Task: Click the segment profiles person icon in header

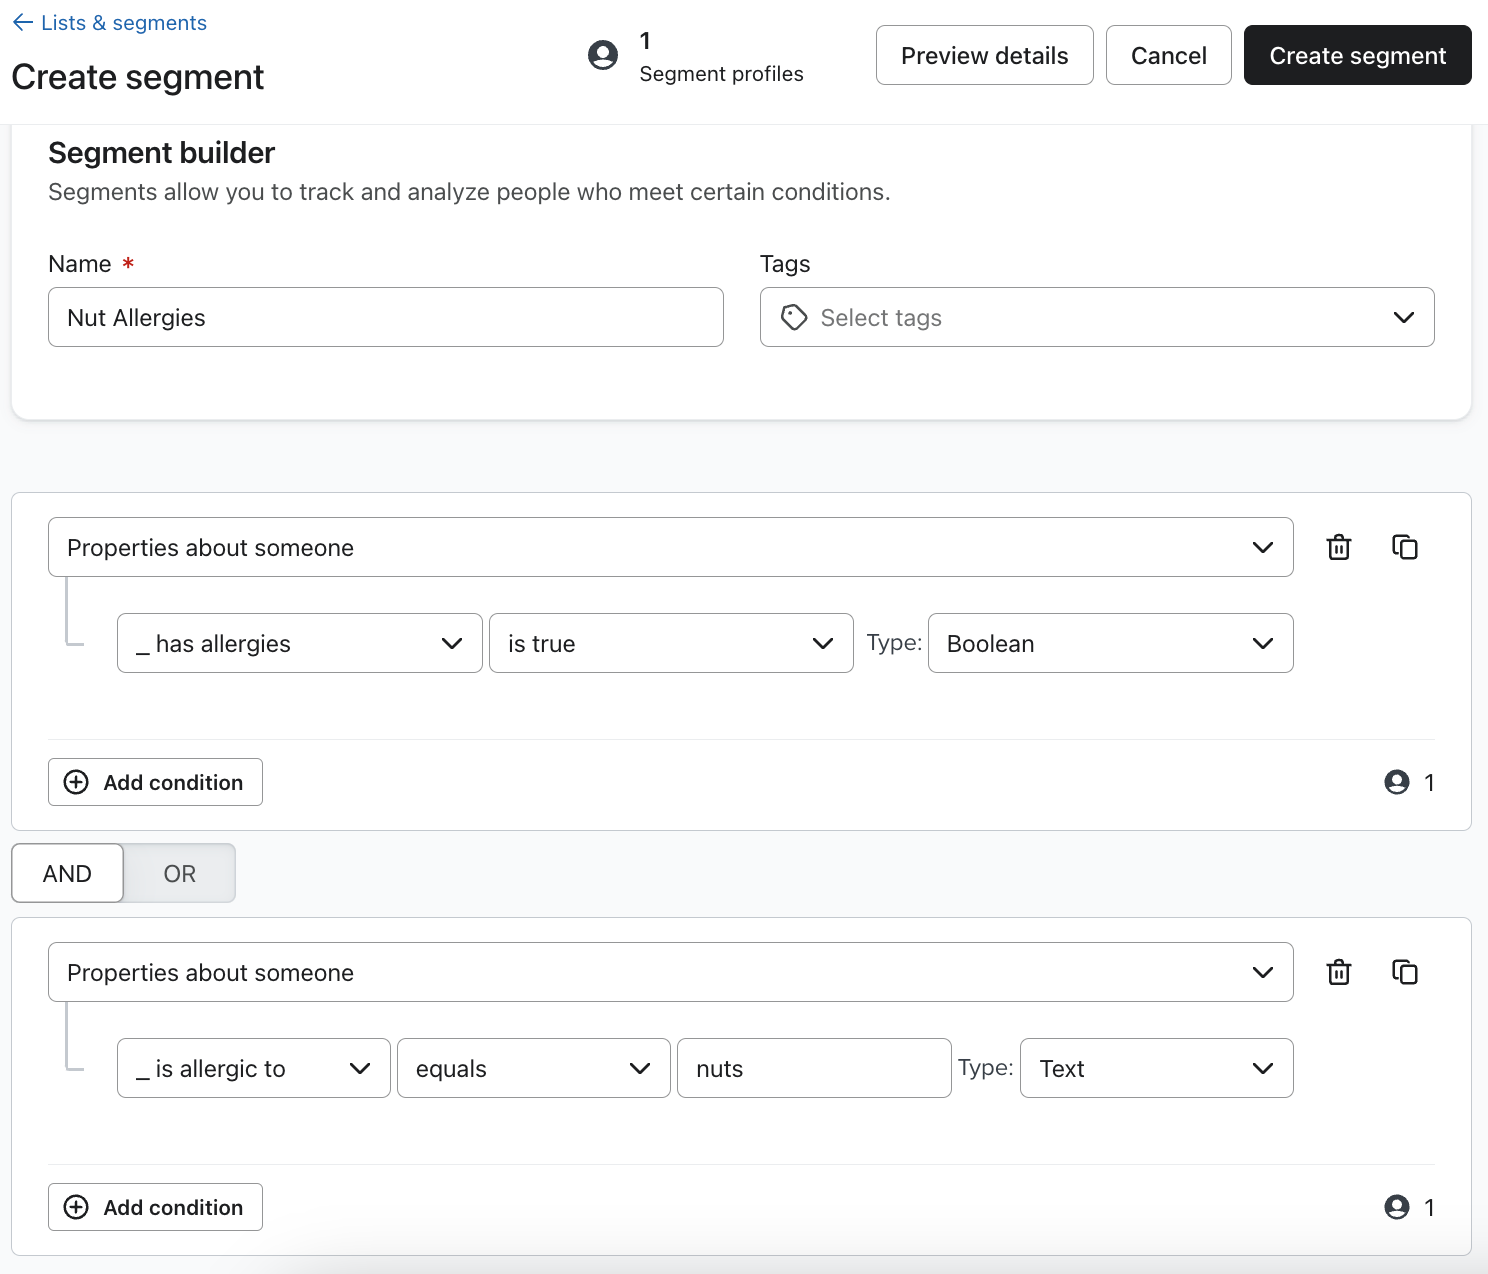Action: [x=603, y=55]
